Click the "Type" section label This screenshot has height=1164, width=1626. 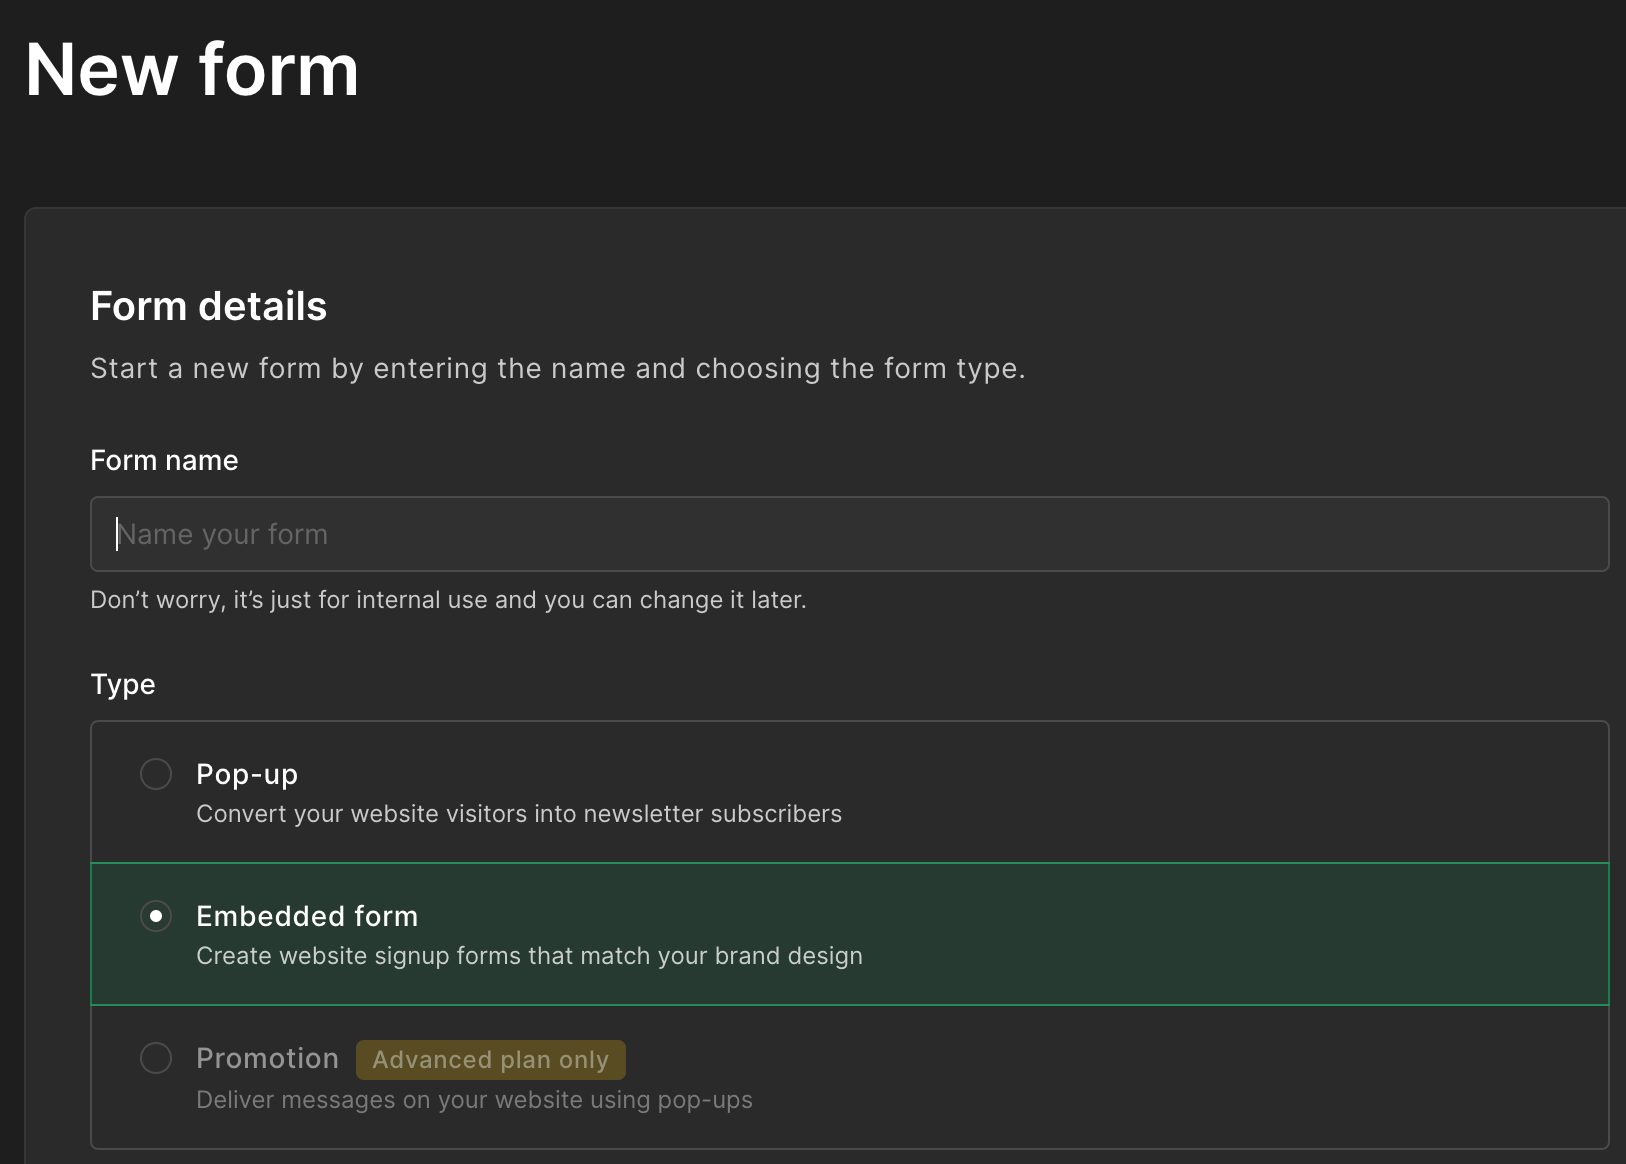point(123,684)
